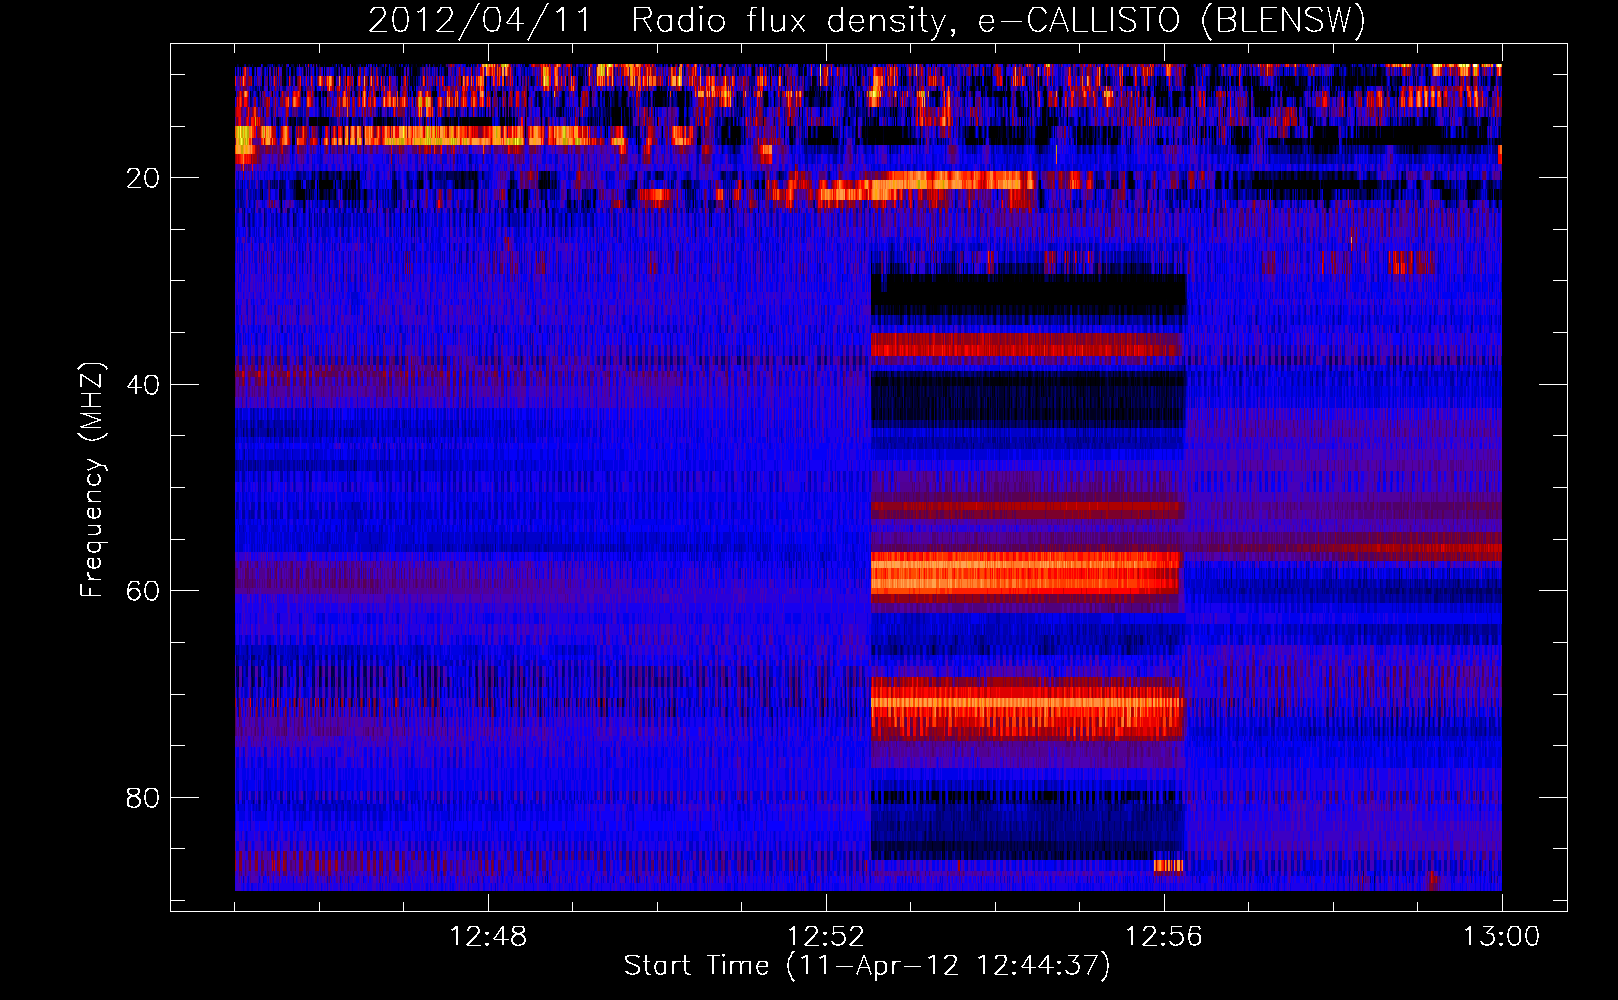Screen dimensions: 1618x1000
Task: Click the bright burst band near 71 MHz
Action: click(1027, 708)
